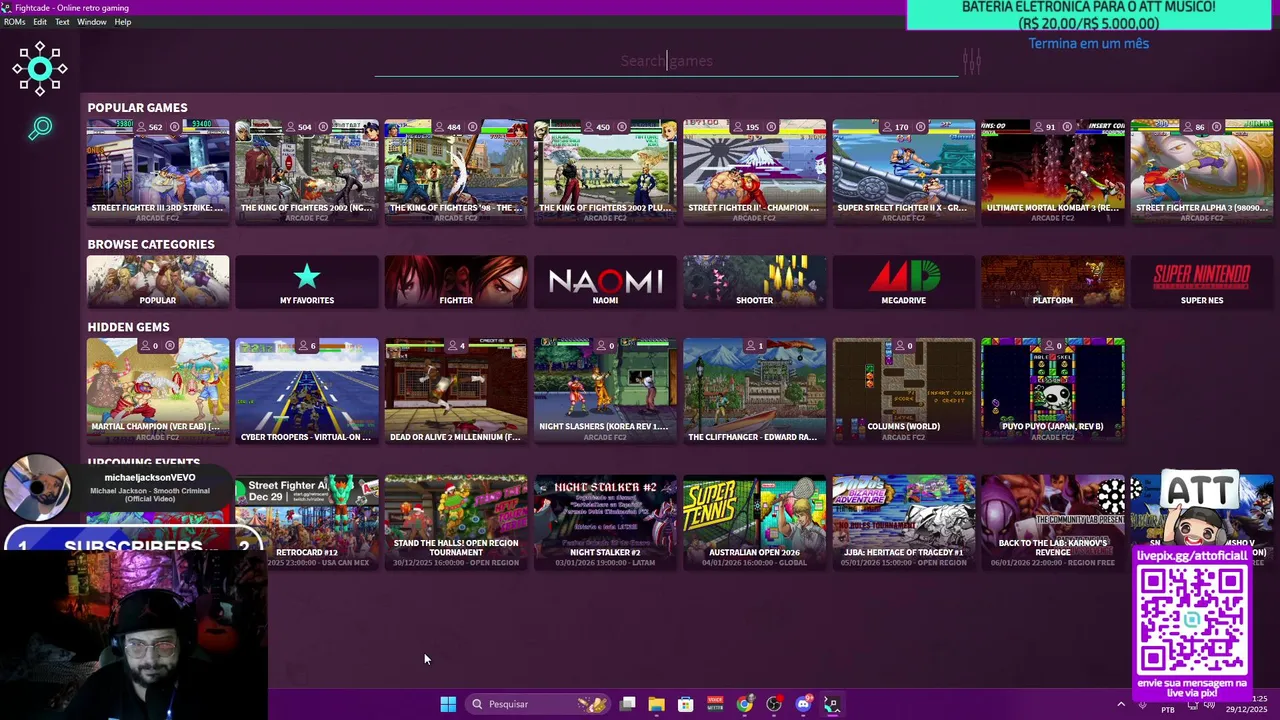Viewport: 1280px width, 720px height.
Task: Open OBS Studio from taskbar
Action: (774, 704)
